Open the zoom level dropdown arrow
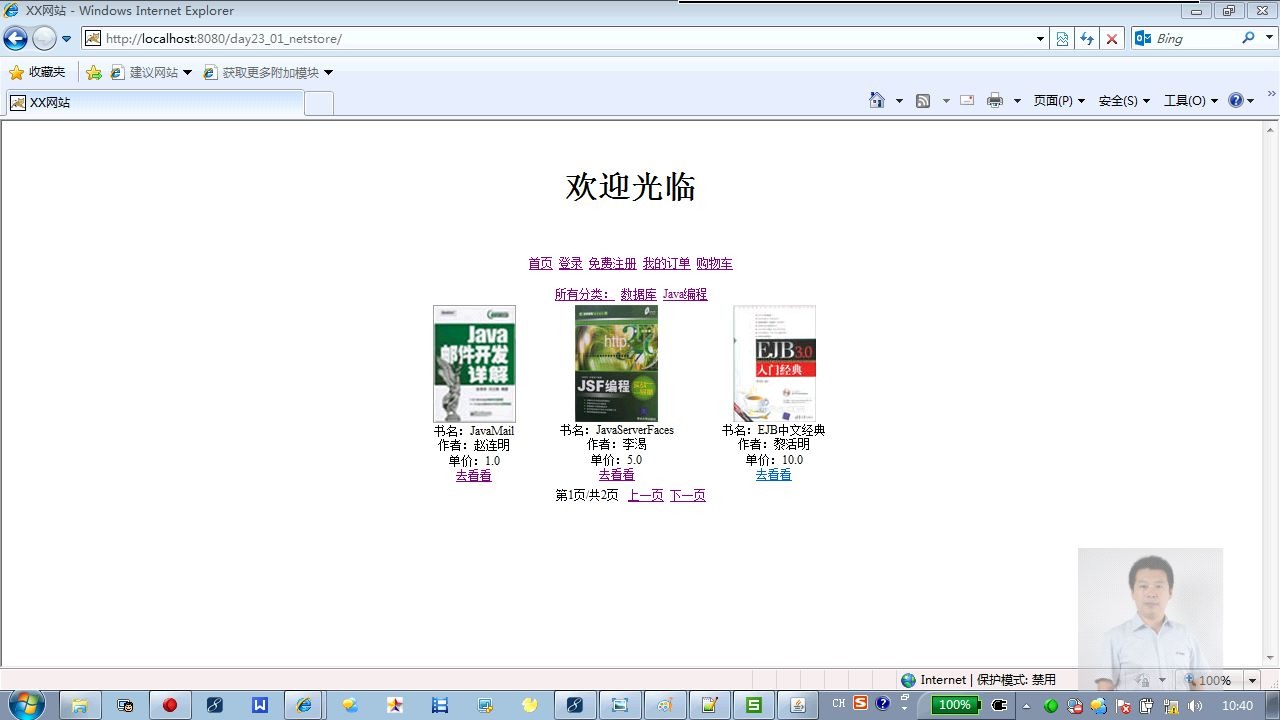 pyautogui.click(x=1252, y=680)
